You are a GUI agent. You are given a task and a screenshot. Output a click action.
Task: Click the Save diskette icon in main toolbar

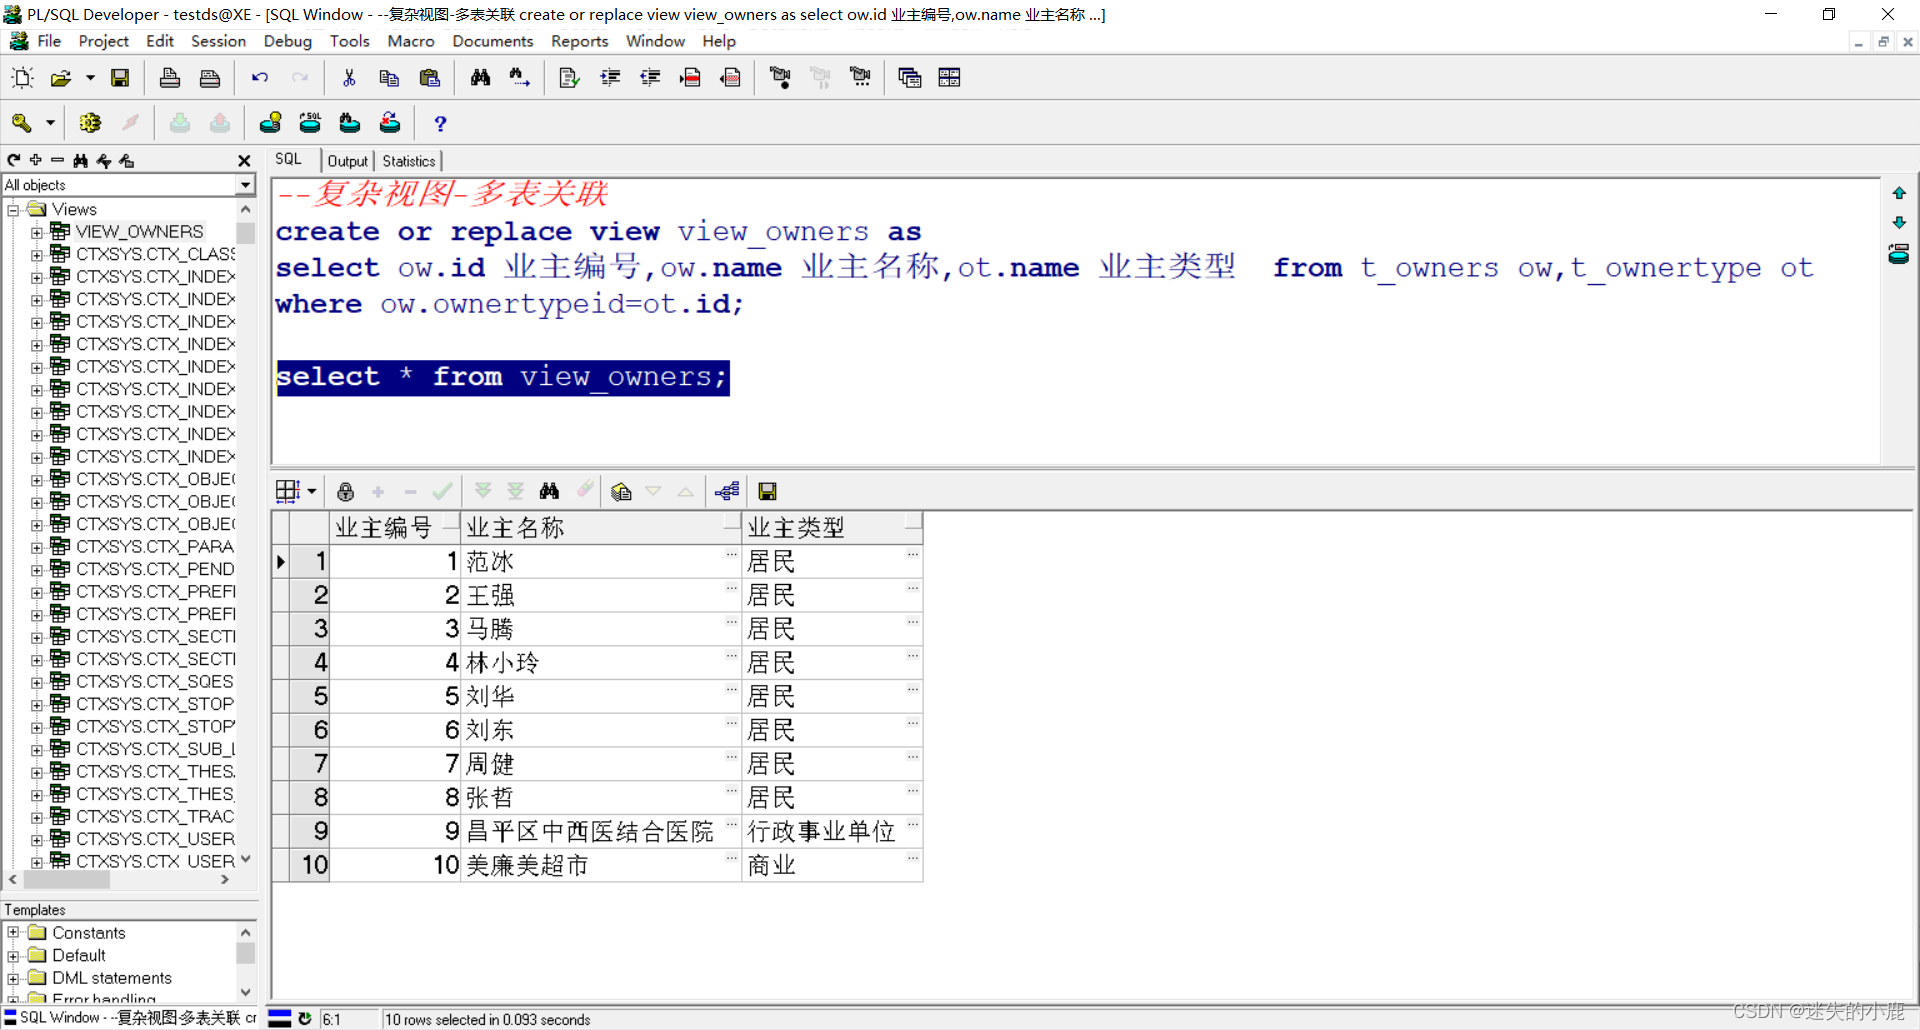click(x=120, y=78)
